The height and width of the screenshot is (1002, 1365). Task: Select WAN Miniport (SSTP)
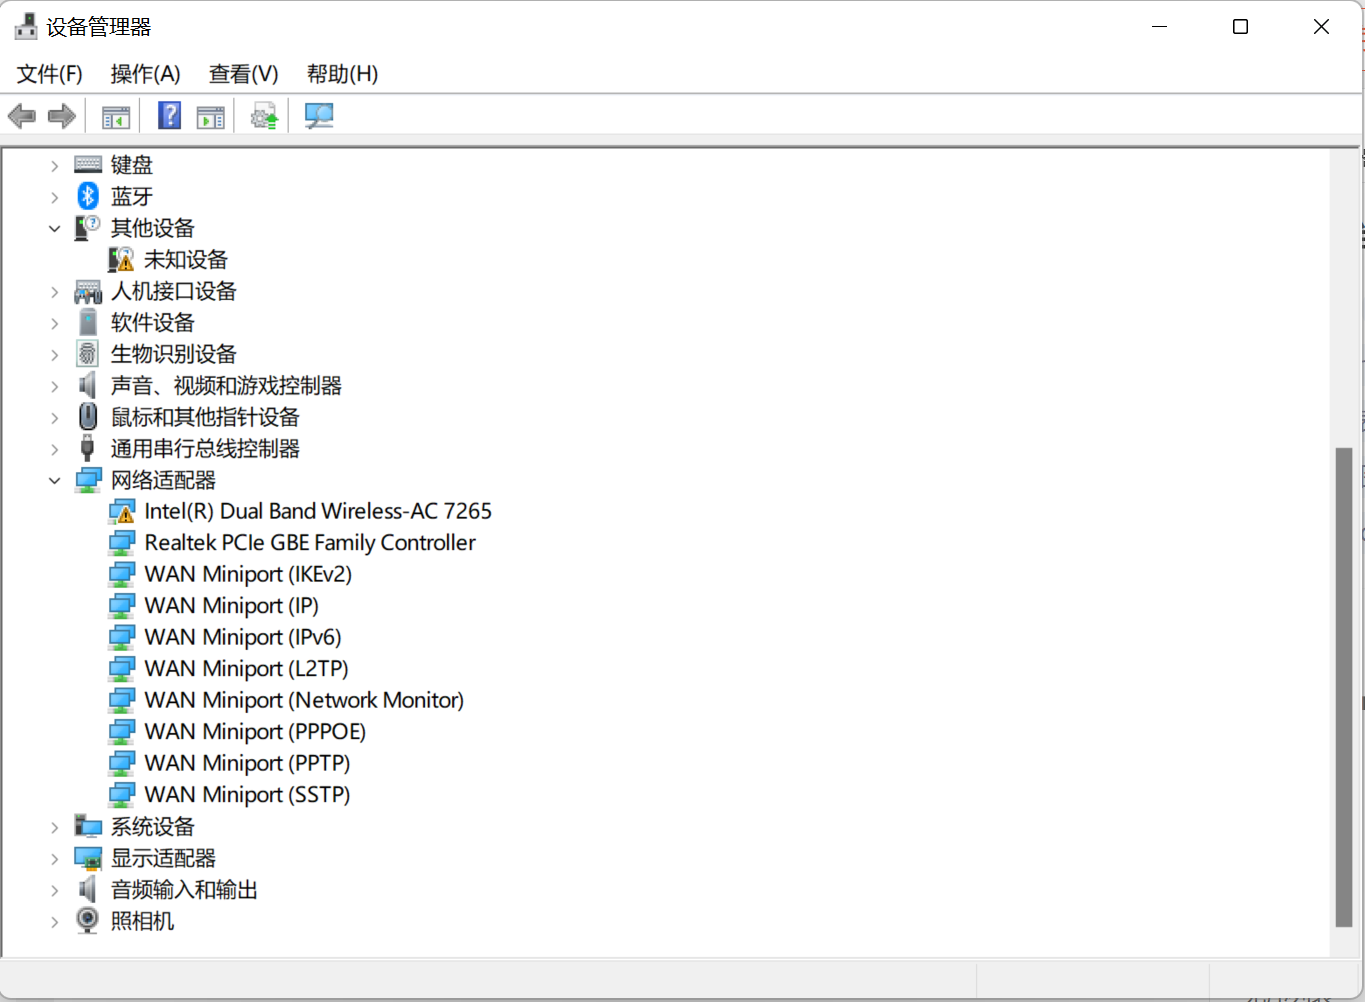[248, 795]
